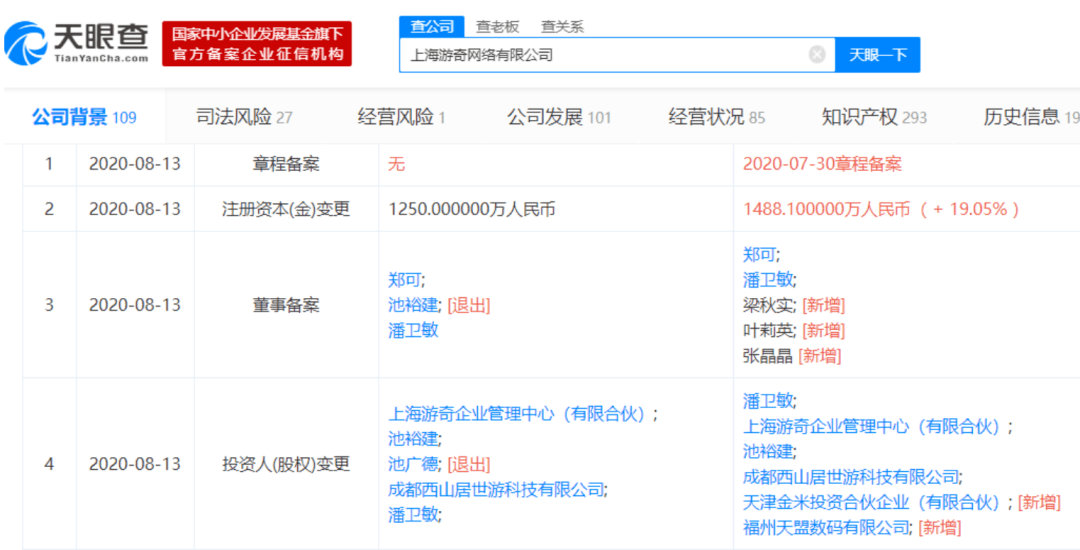Click the 1250.000000万人民币 value
The image size is (1080, 550).
tap(472, 209)
